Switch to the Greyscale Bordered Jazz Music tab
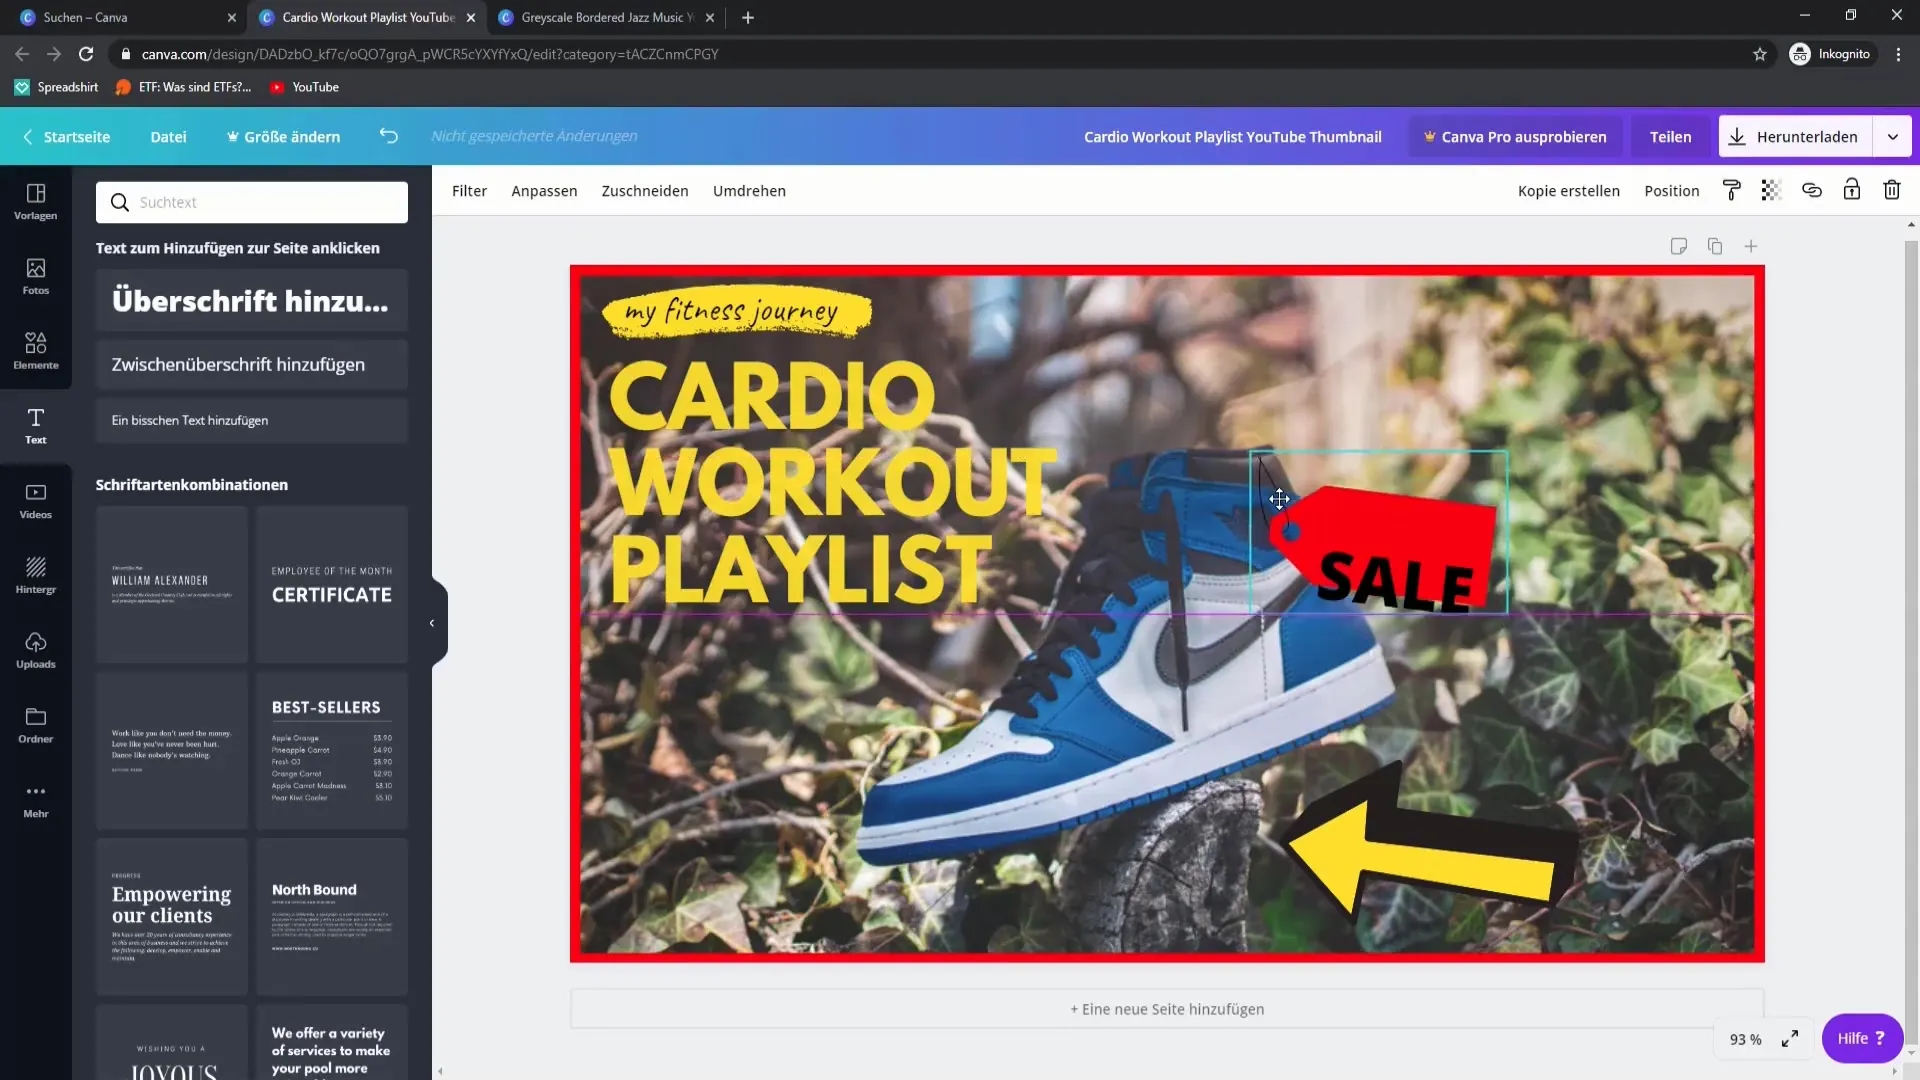The image size is (1920, 1080). 606,17
